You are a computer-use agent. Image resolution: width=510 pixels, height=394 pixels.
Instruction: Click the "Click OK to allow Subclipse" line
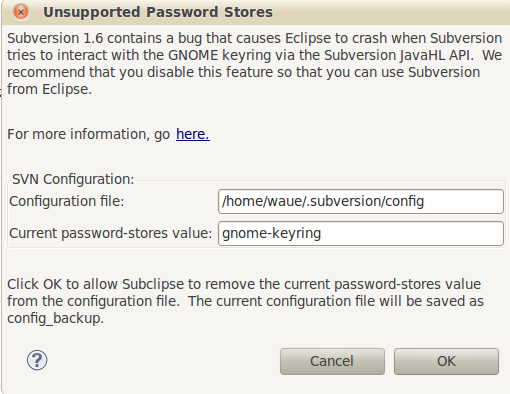click(244, 284)
